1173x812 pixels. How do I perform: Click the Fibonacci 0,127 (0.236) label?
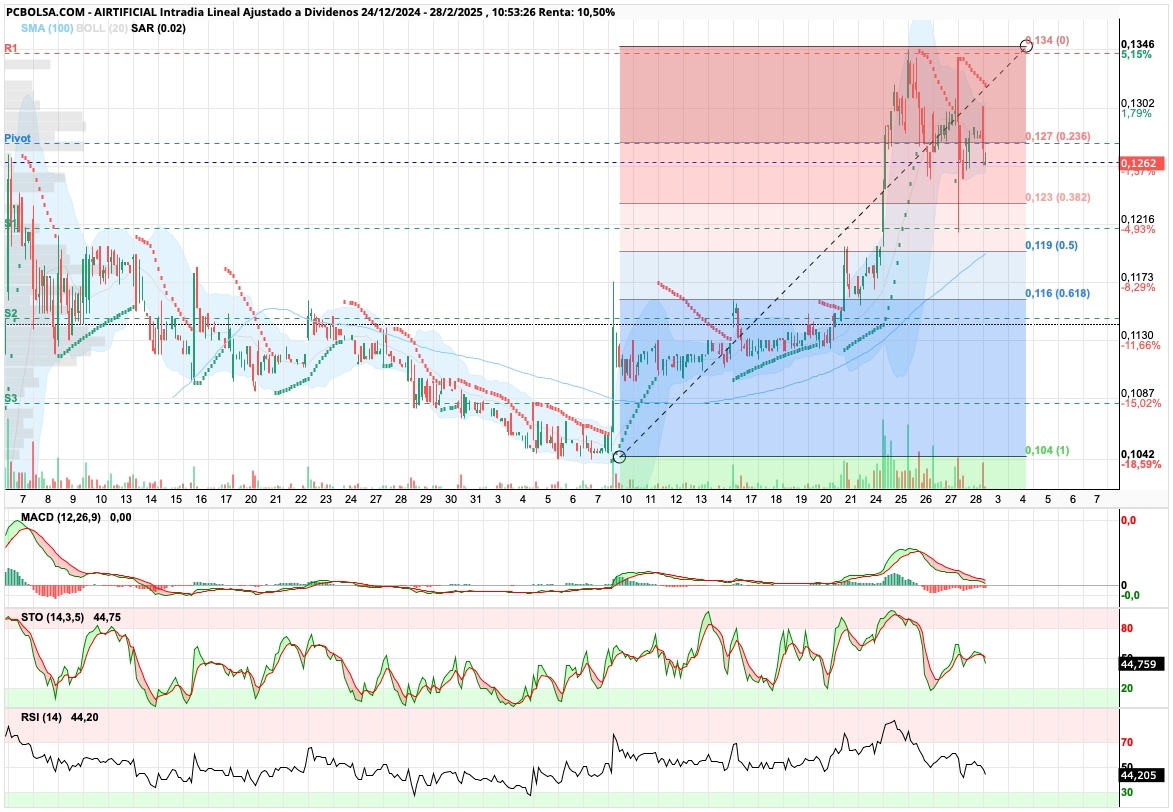pos(1058,136)
